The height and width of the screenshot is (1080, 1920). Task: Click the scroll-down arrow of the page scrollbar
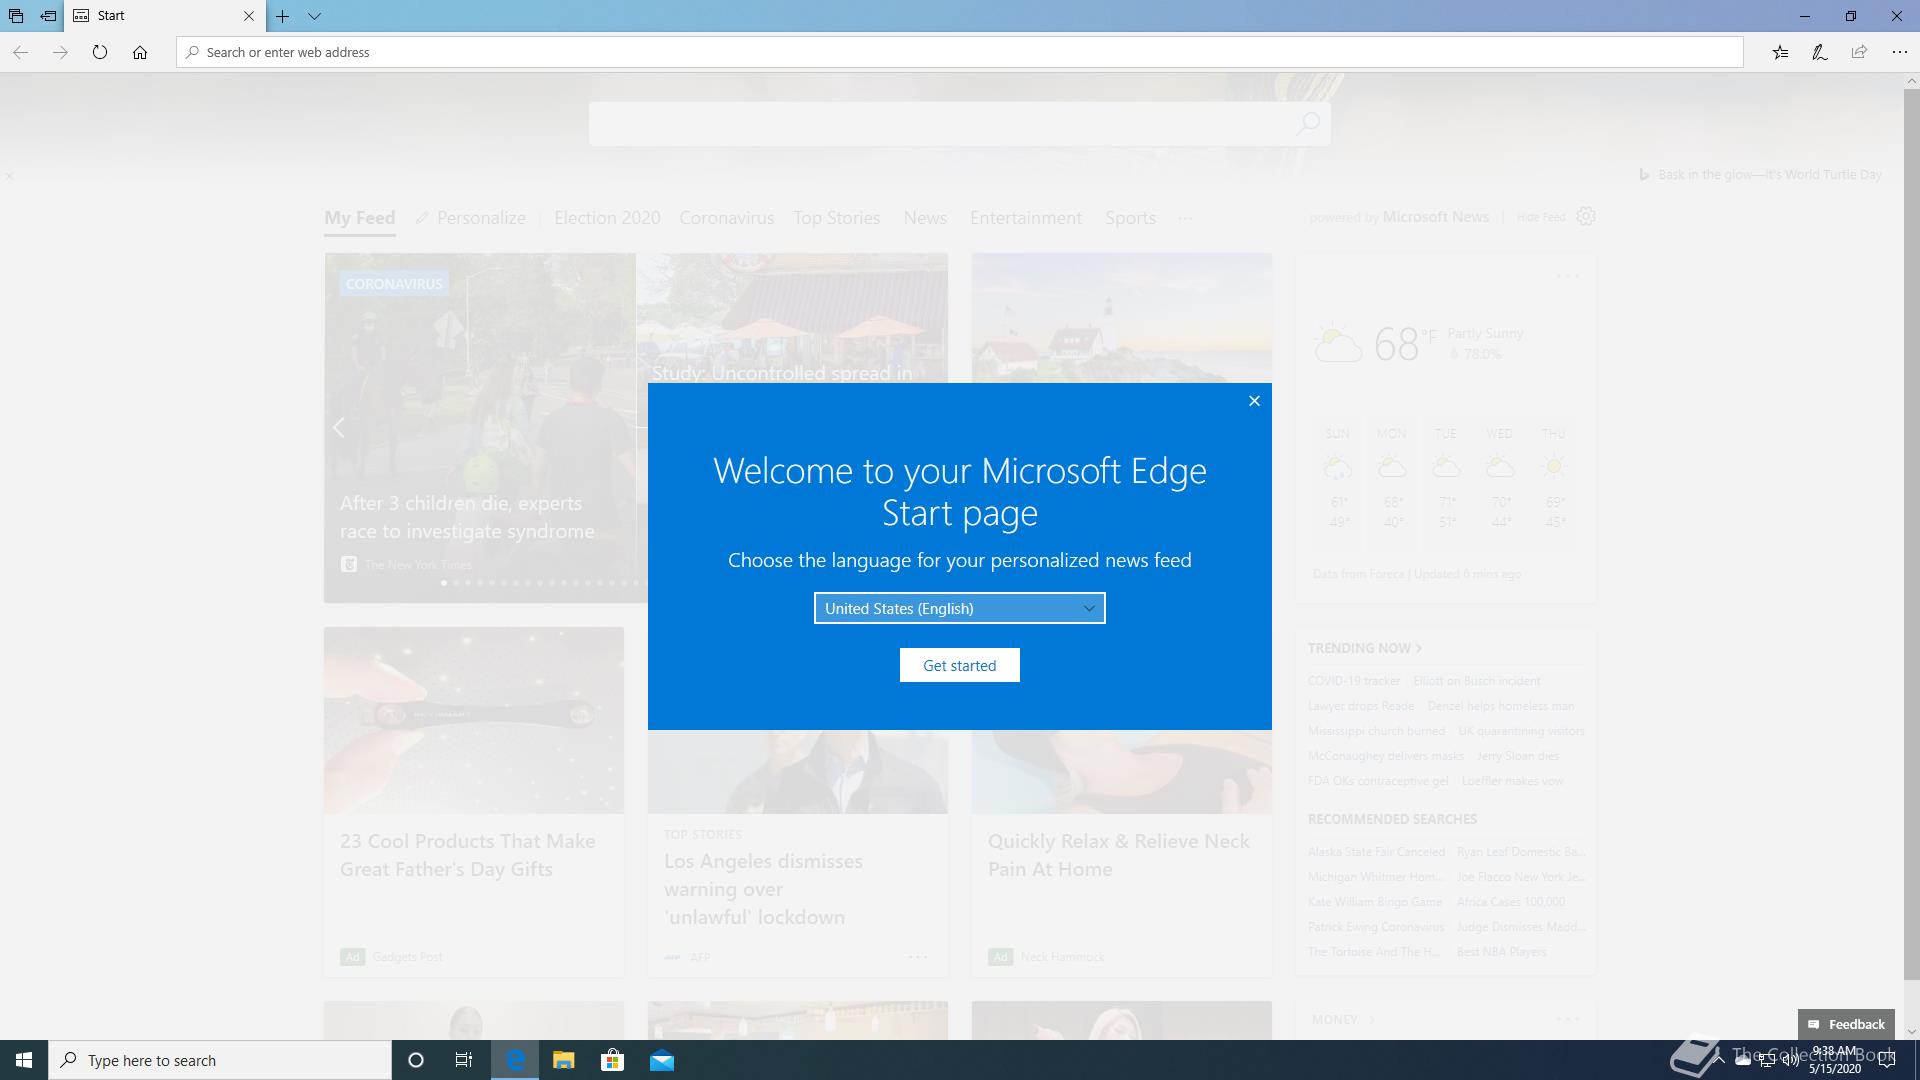pos(1911,1031)
